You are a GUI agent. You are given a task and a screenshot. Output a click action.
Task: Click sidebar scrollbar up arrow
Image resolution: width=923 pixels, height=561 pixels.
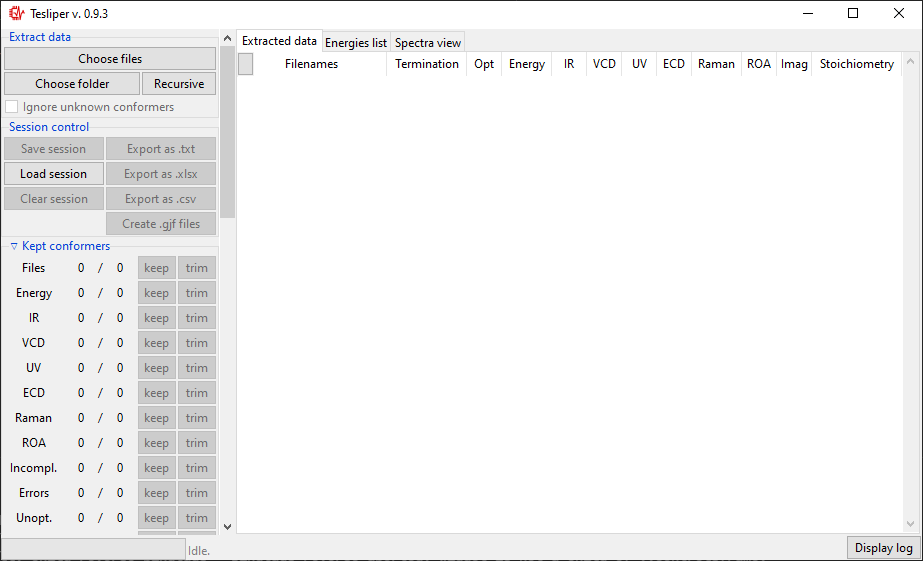227,38
